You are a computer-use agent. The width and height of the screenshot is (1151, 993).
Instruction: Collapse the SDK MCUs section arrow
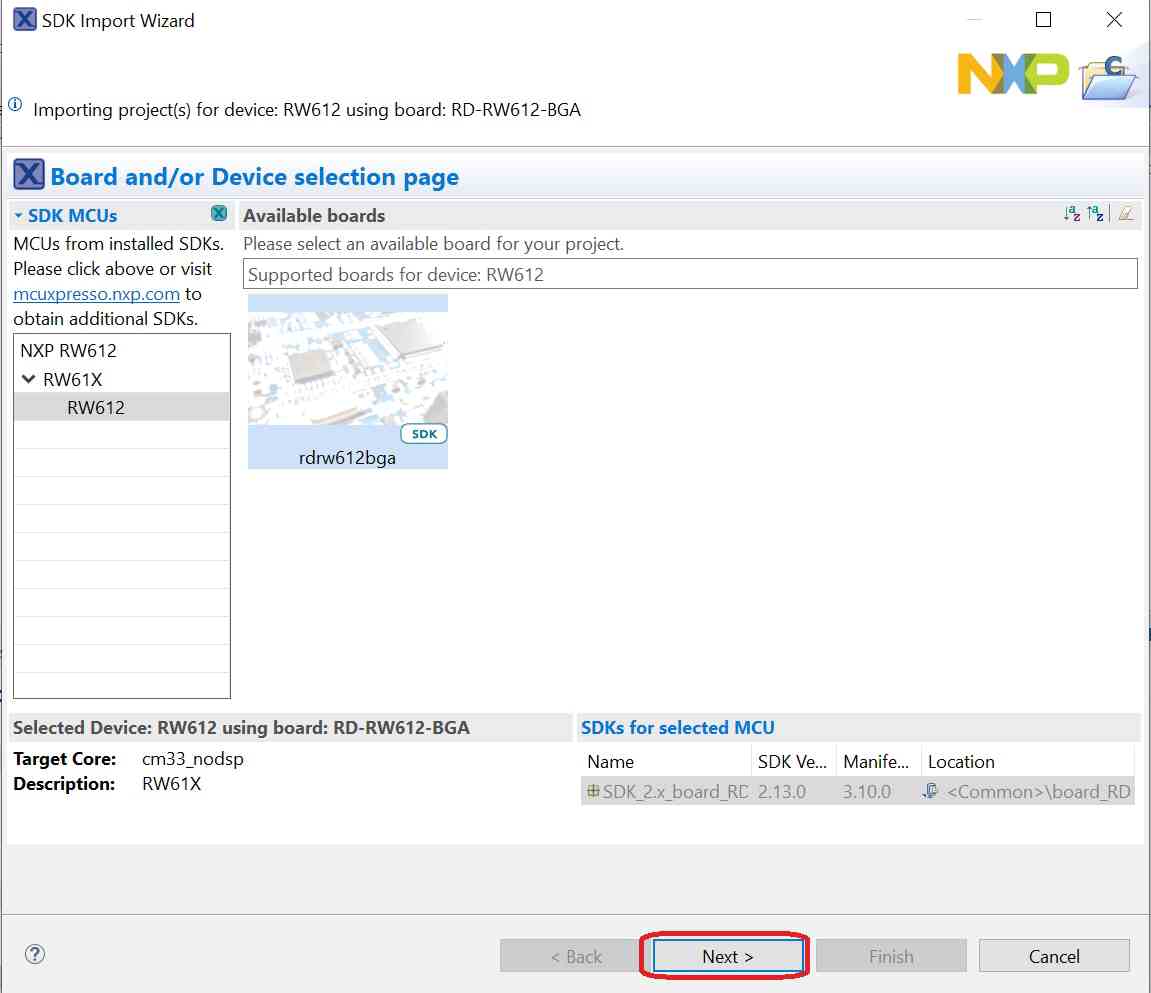19,216
